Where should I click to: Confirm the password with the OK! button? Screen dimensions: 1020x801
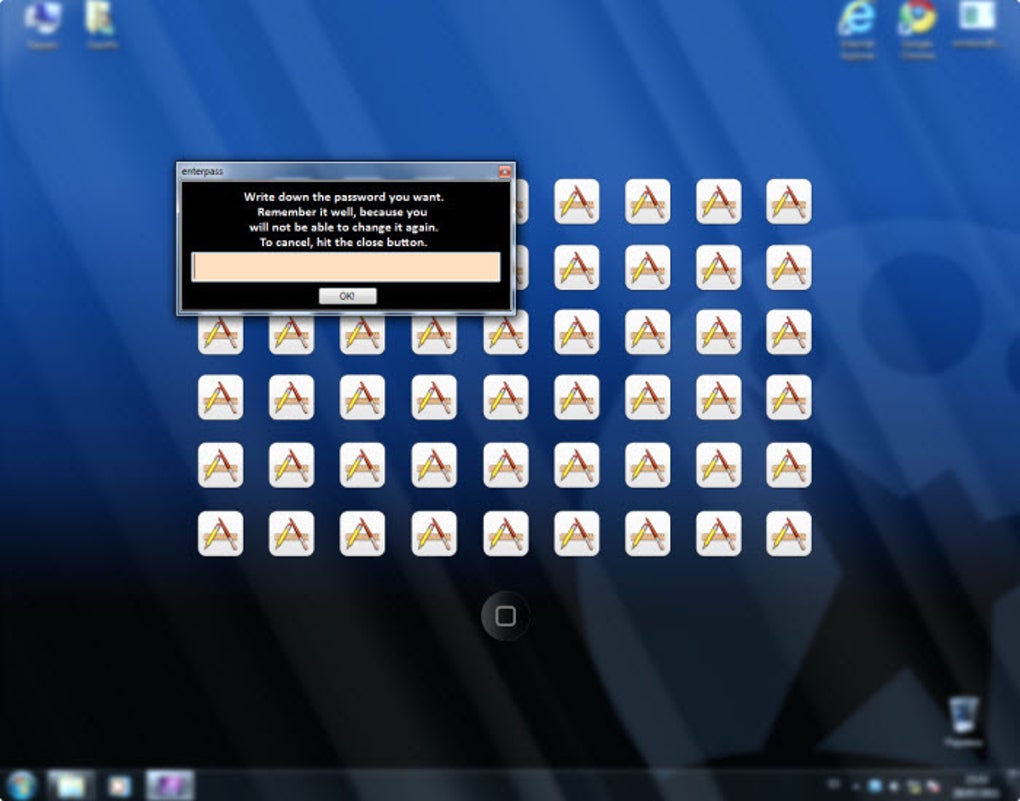(x=347, y=296)
